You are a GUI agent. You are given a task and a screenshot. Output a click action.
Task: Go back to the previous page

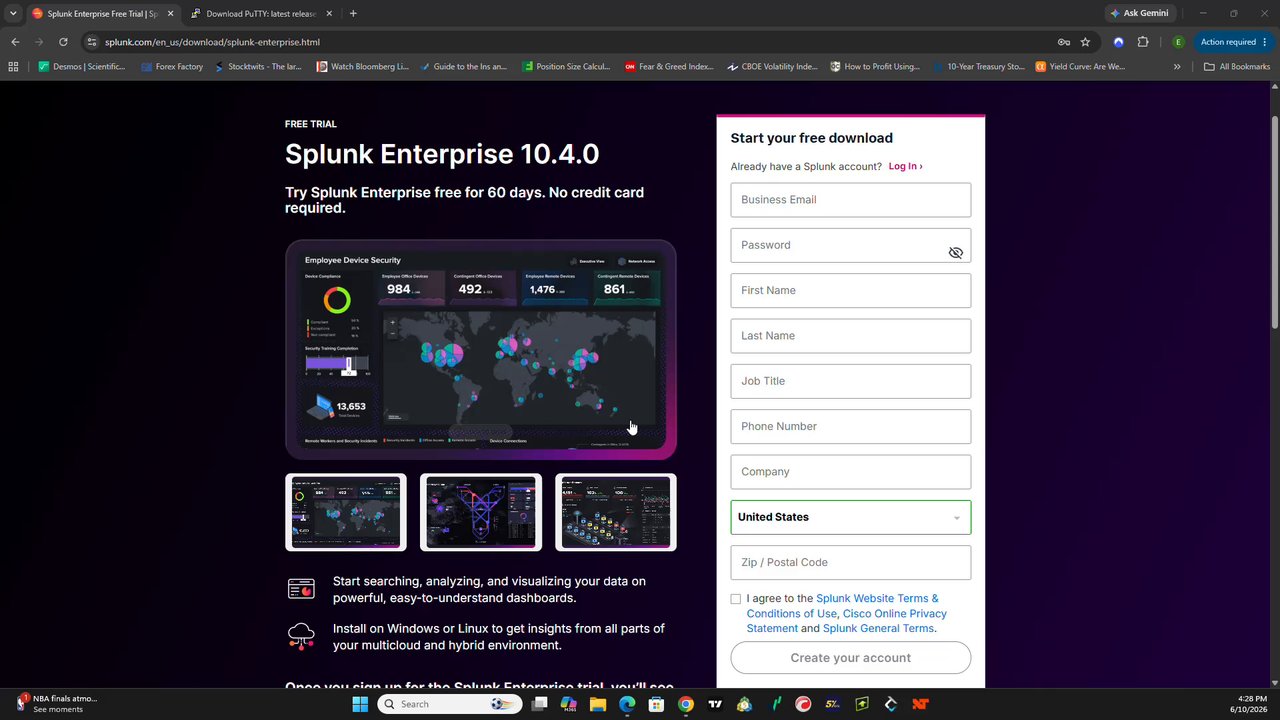coord(15,42)
